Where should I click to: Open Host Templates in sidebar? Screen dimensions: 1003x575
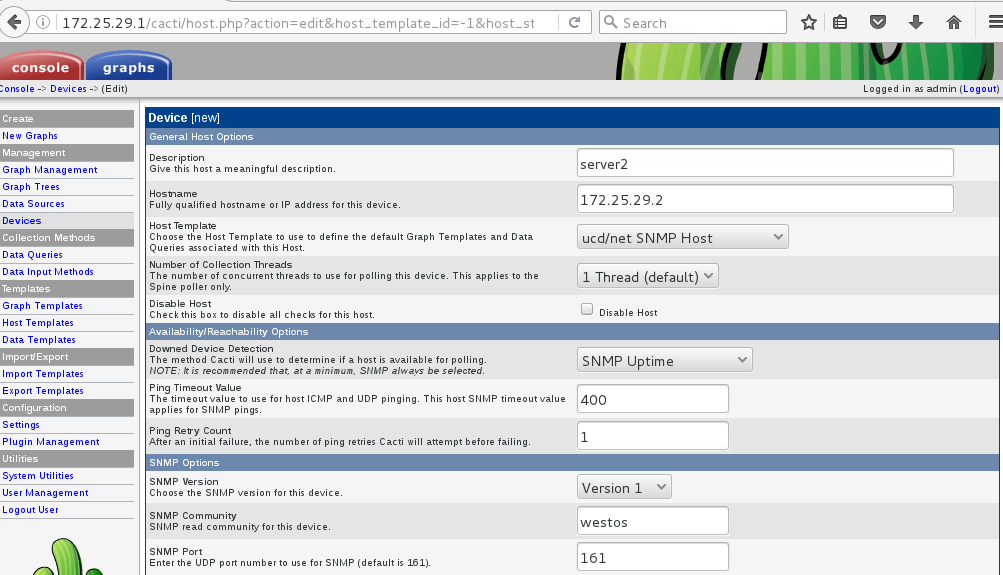38,323
